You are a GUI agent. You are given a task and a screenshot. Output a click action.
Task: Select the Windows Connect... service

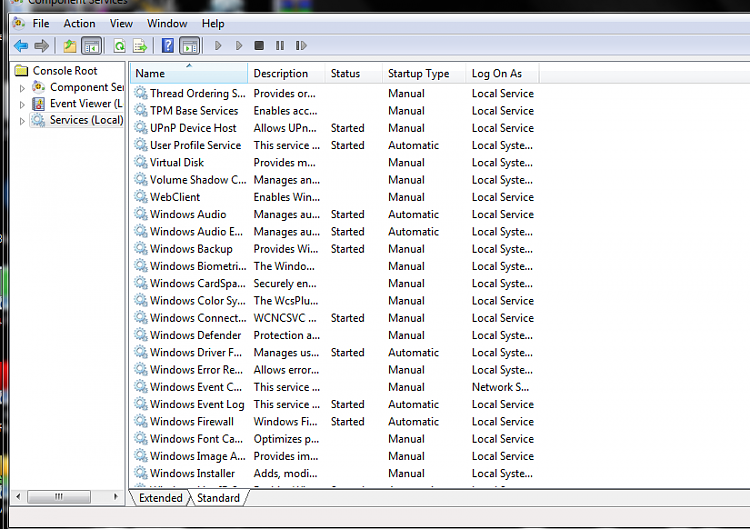click(335, 318)
